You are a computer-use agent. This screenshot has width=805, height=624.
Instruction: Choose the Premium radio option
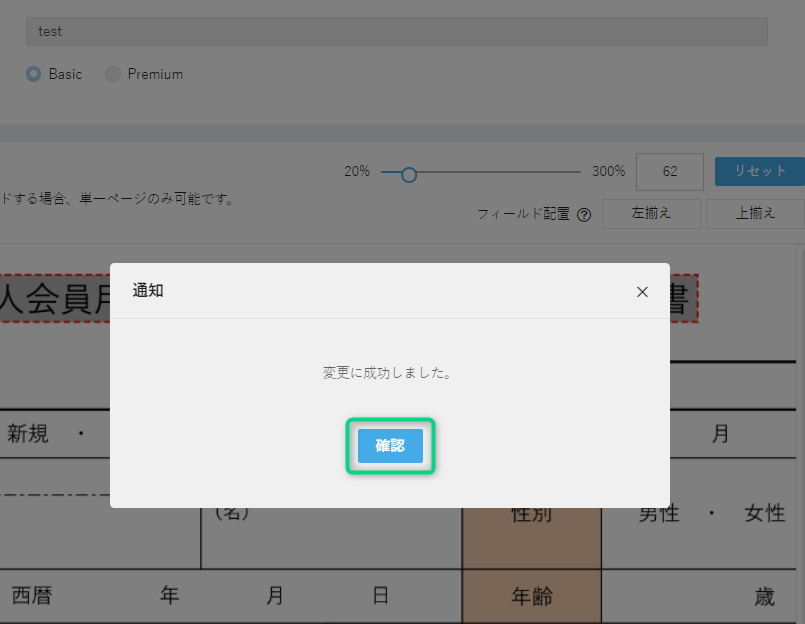pyautogui.click(x=113, y=74)
